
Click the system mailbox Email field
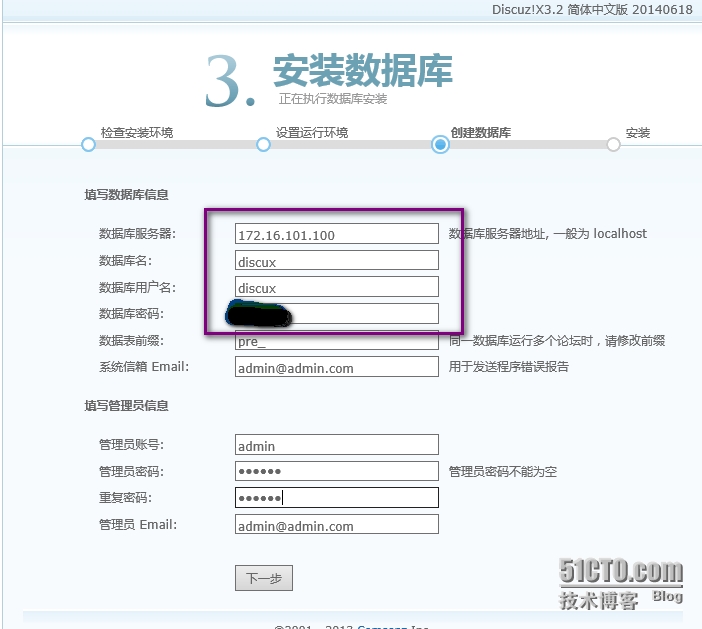pyautogui.click(x=337, y=367)
